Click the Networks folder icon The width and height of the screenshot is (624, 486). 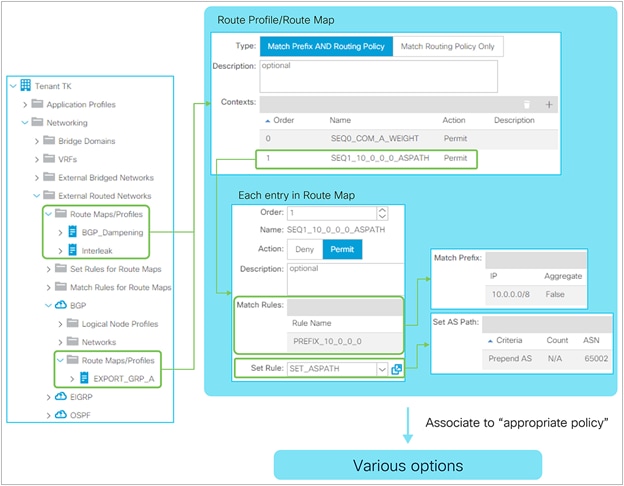pyautogui.click(x=72, y=342)
